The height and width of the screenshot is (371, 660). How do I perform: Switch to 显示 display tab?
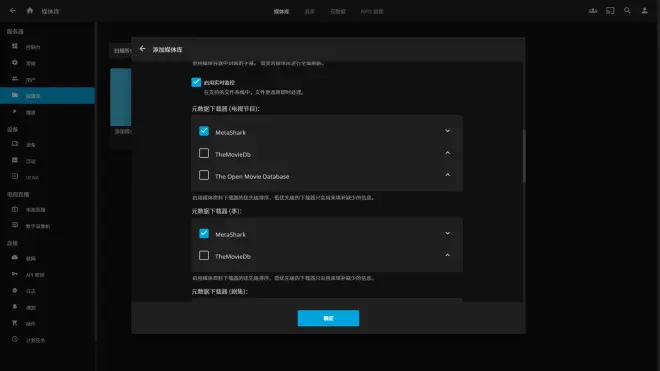[309, 11]
